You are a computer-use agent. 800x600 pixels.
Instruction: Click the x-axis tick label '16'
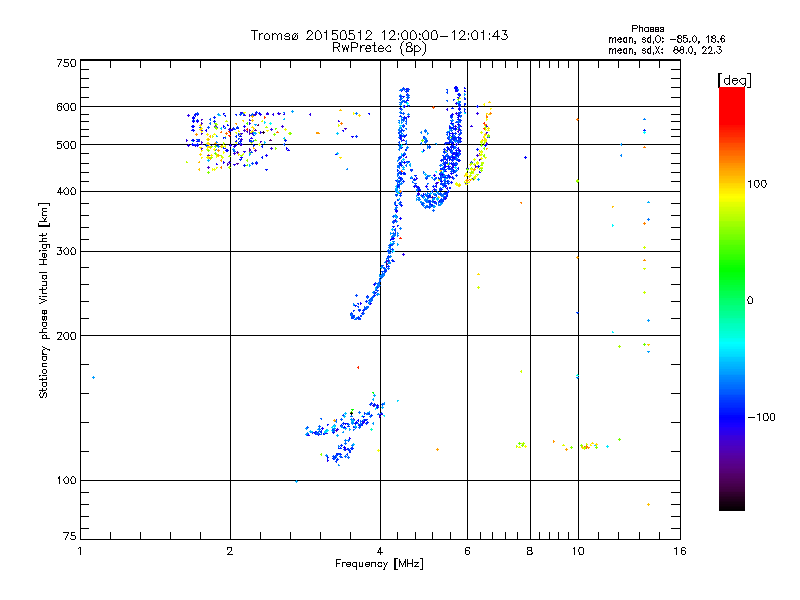coord(680,551)
